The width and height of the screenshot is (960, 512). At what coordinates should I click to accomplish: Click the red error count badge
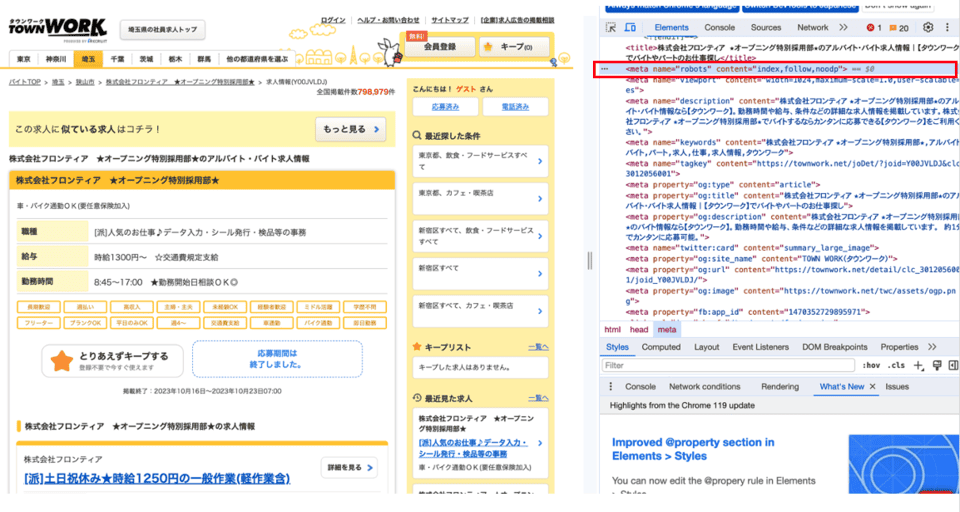(874, 28)
